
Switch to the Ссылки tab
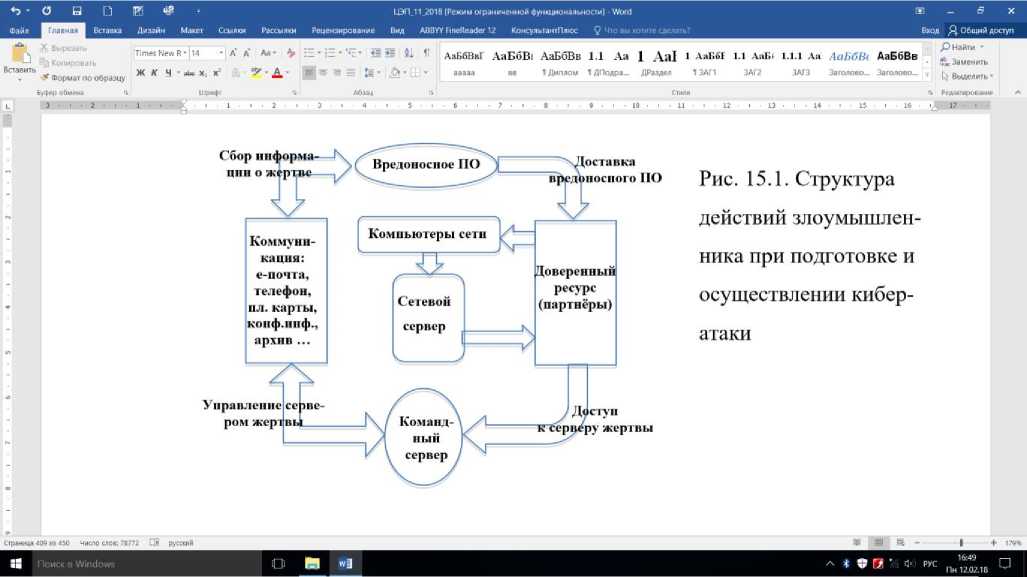point(232,30)
